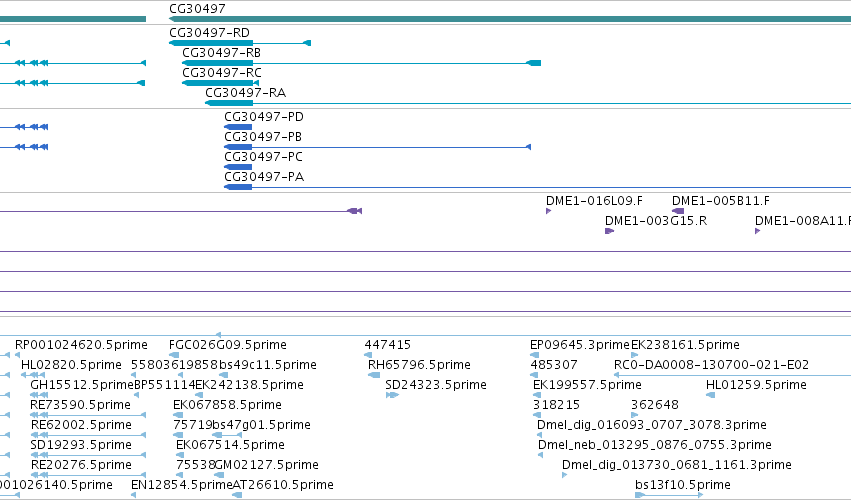Select protein CG30497-PD

(264, 117)
